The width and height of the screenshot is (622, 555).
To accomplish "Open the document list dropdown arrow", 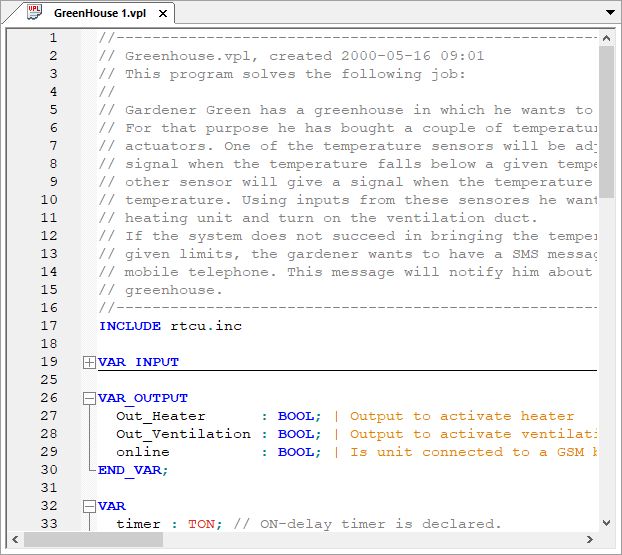I will click(609, 13).
